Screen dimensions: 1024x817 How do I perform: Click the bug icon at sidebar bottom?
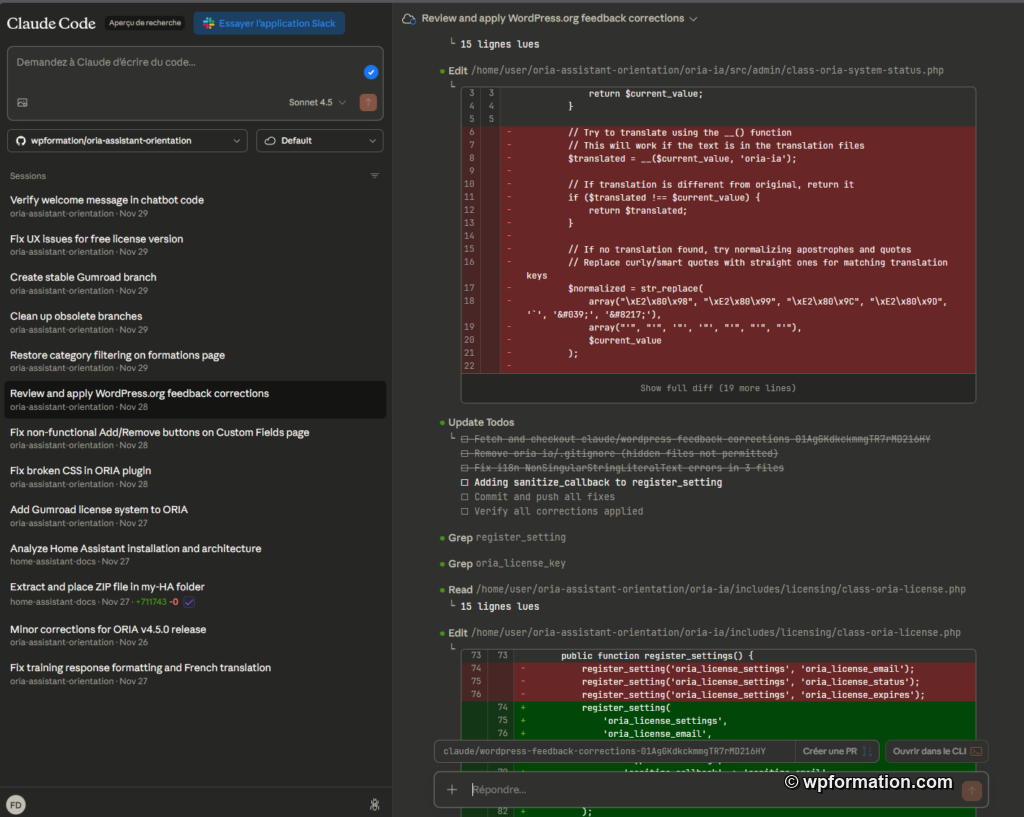pos(375,805)
